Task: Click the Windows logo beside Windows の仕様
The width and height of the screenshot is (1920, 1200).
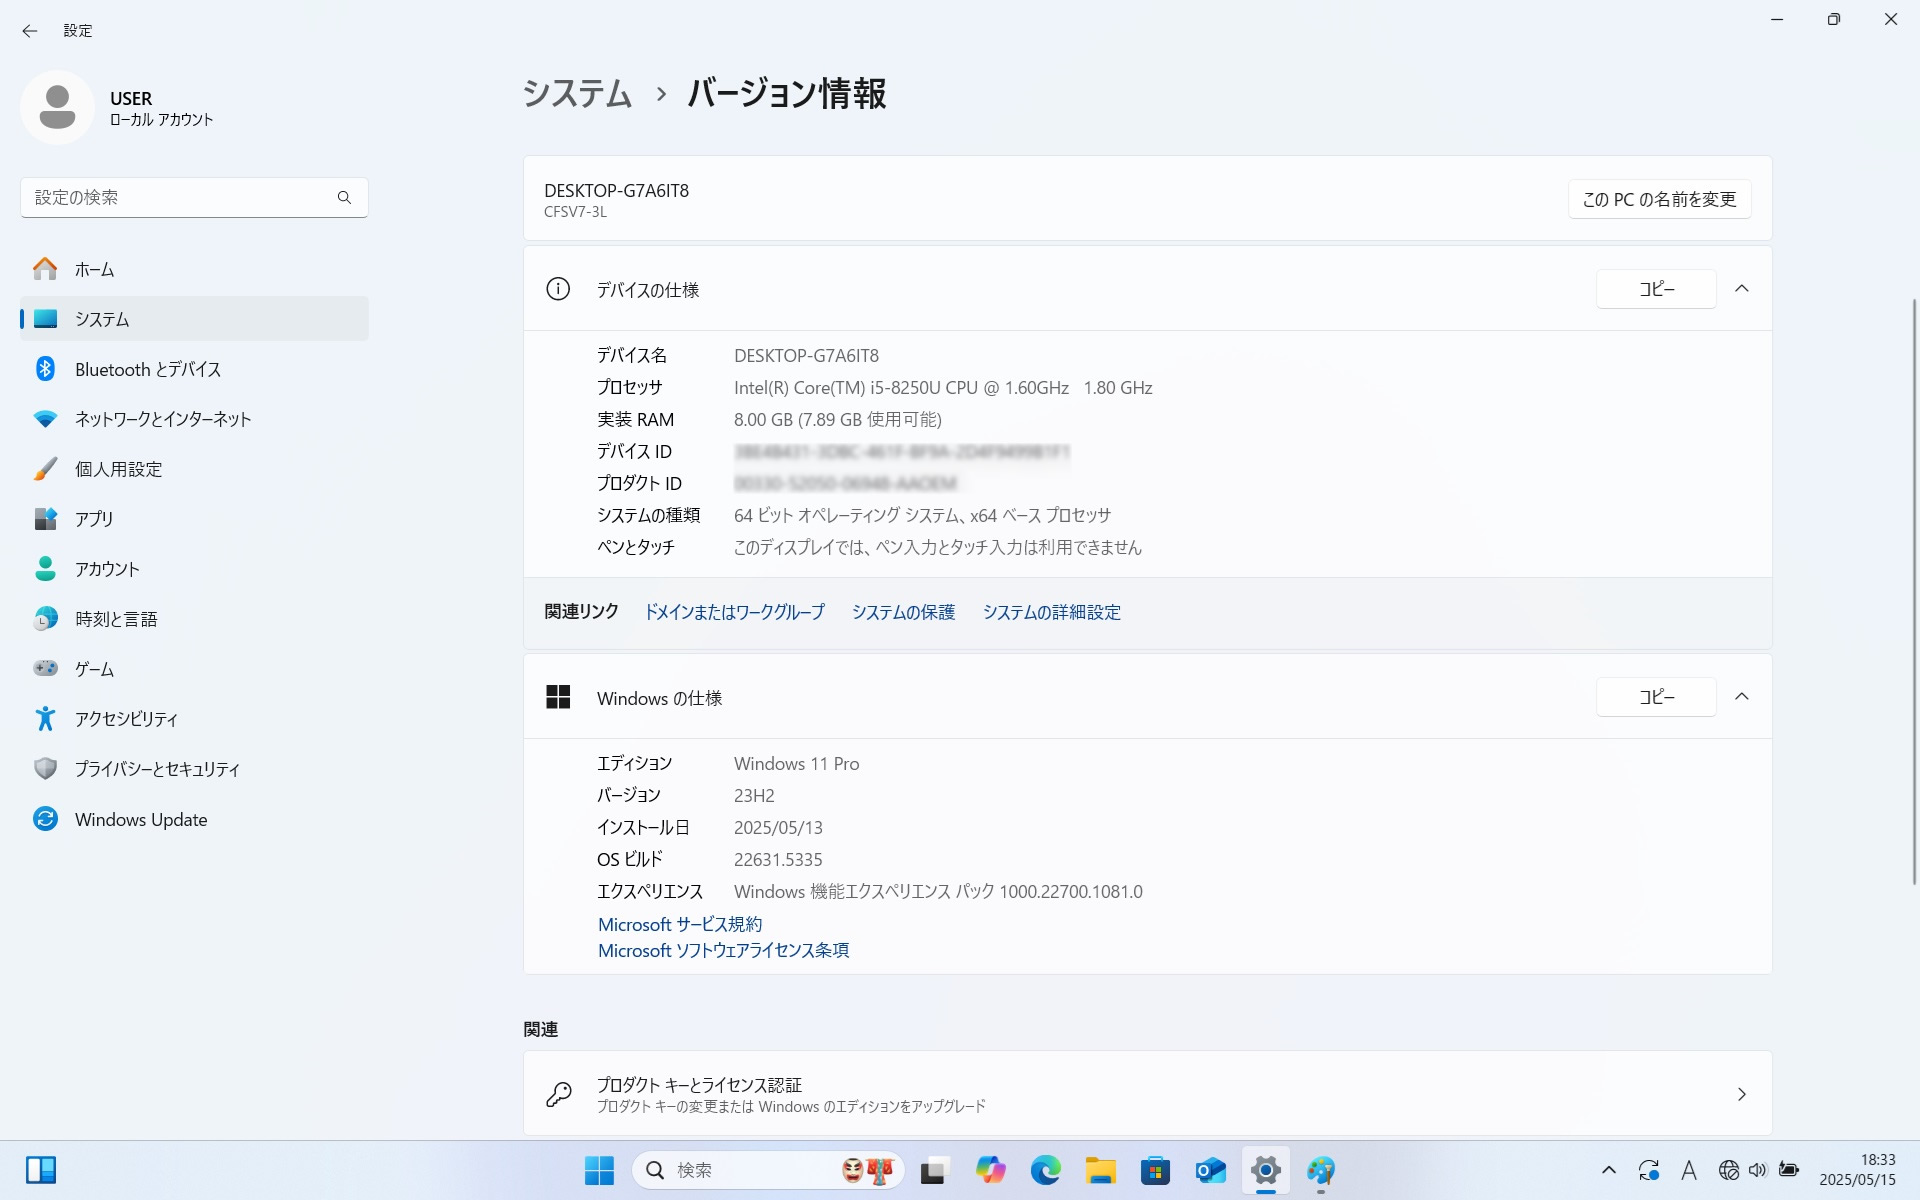Action: tap(558, 697)
